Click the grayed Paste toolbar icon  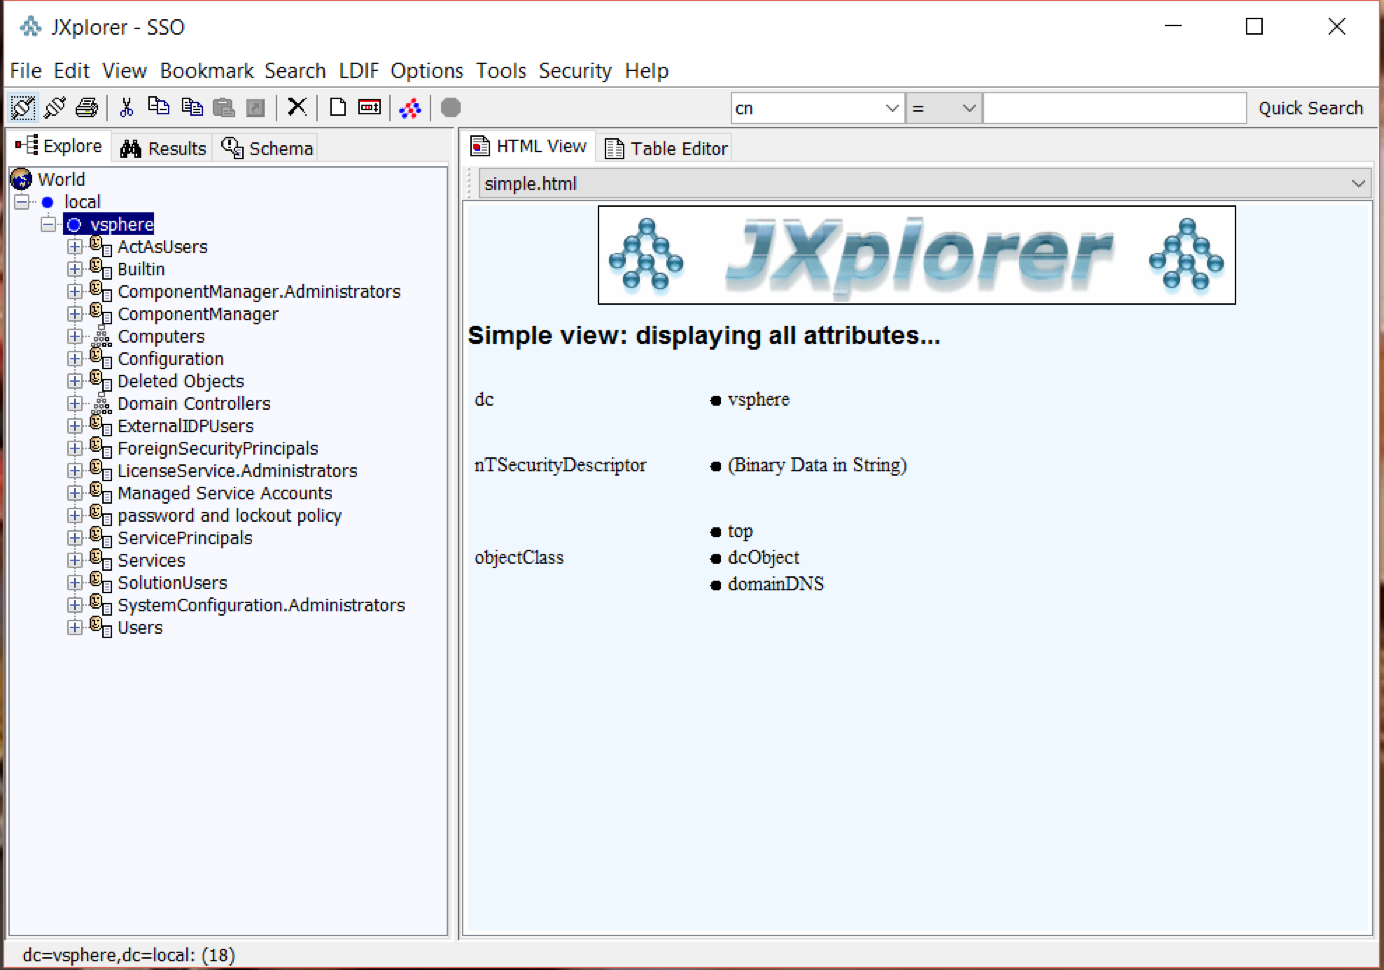click(x=224, y=107)
